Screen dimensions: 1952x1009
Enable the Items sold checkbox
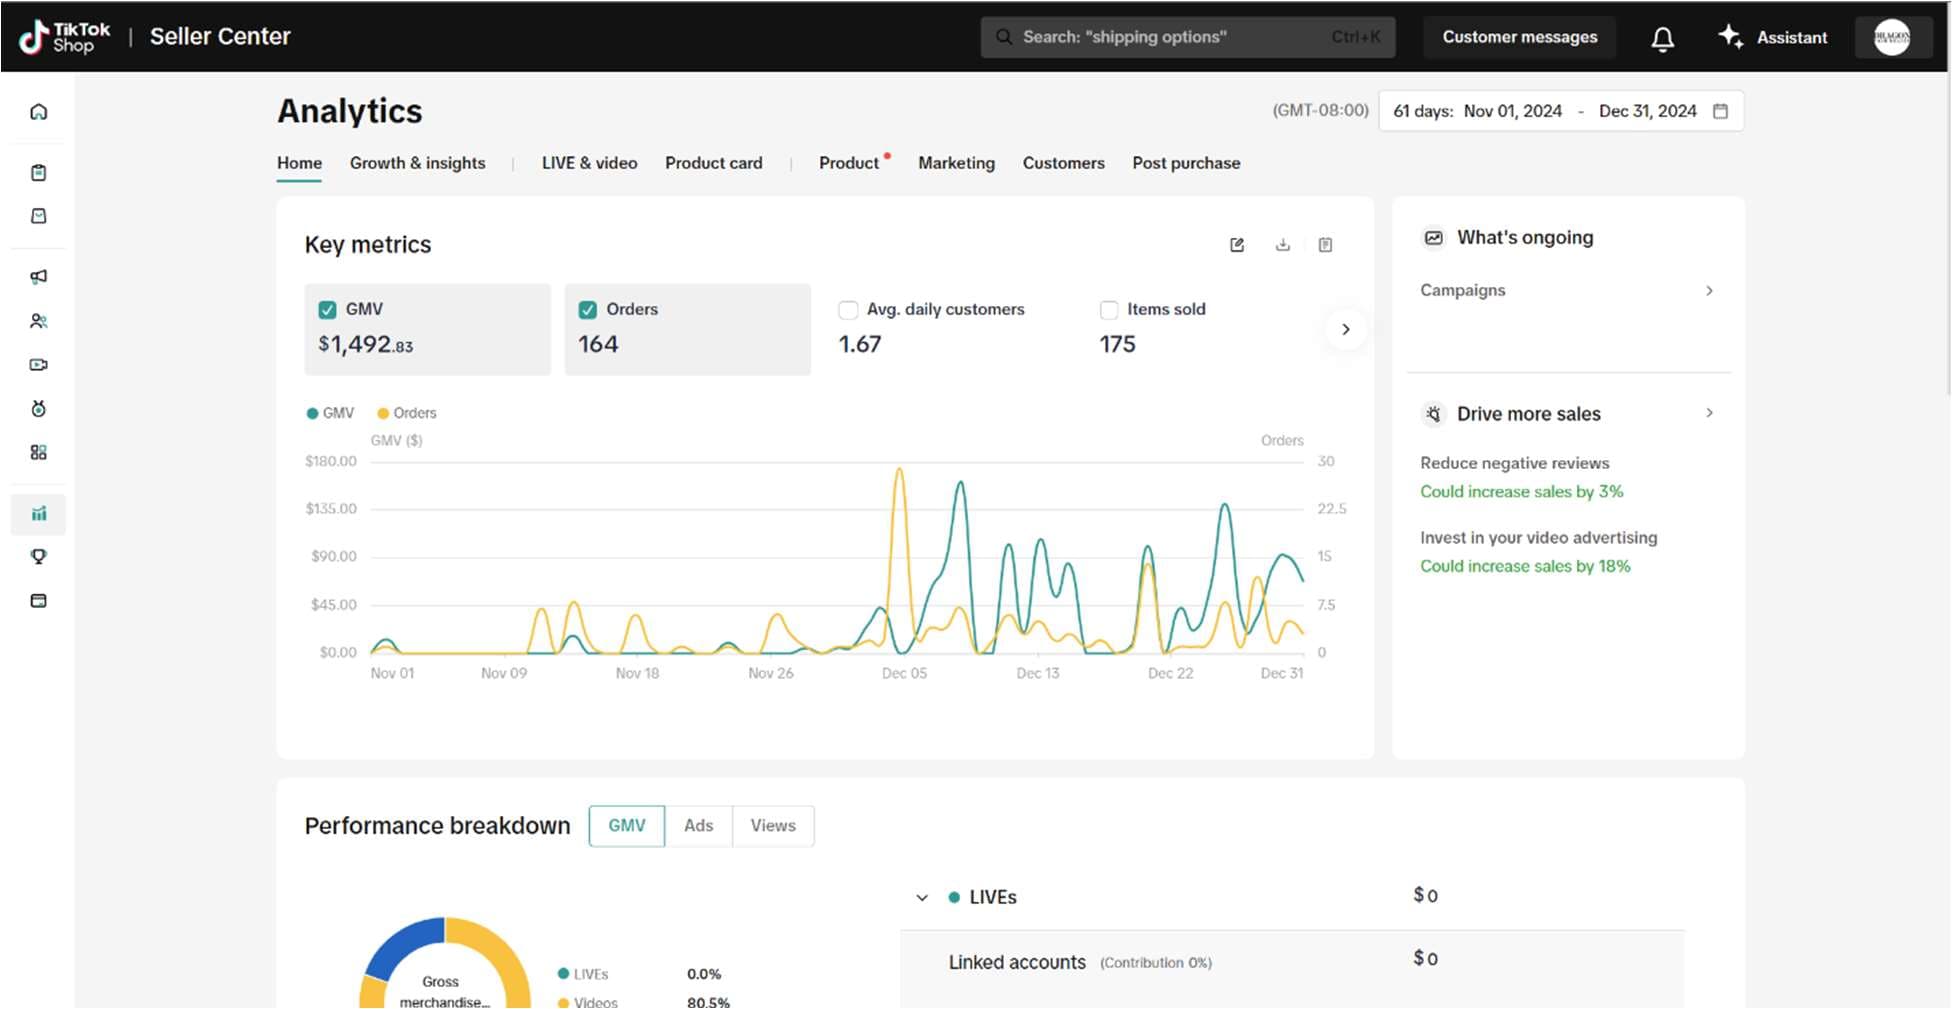coord(1109,310)
